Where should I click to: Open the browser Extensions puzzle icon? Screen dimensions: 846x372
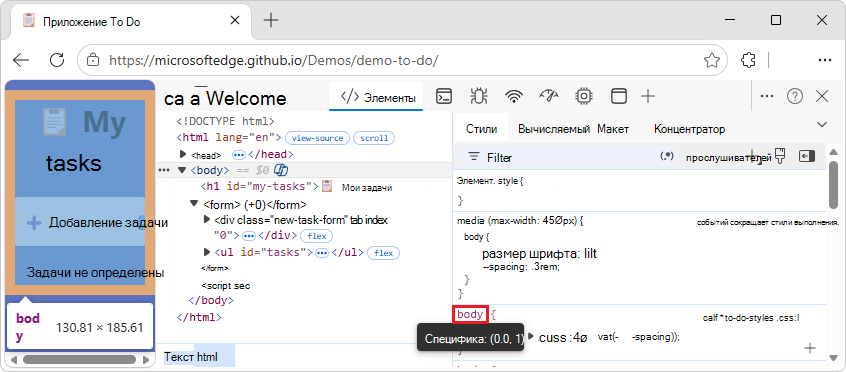click(748, 60)
